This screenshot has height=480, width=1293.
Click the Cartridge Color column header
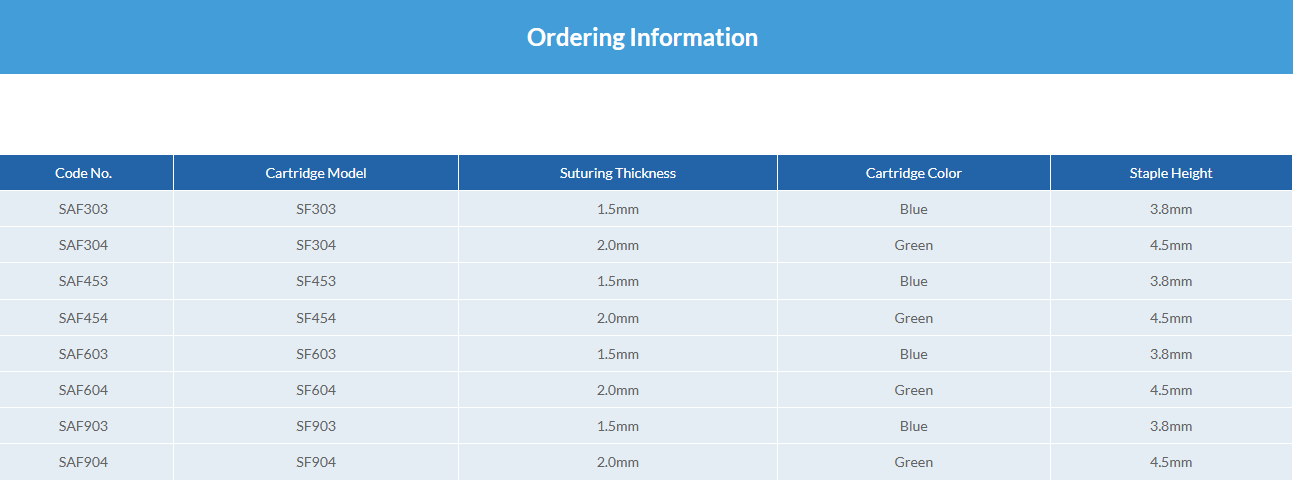913,173
